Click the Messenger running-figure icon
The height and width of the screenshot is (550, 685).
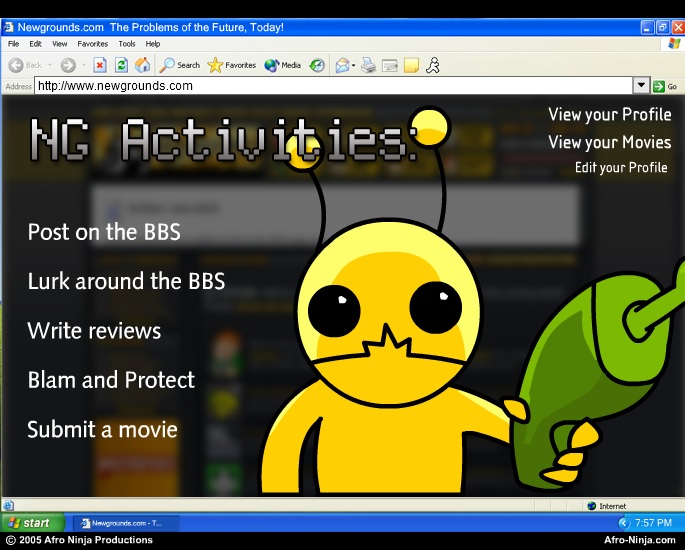(x=432, y=66)
